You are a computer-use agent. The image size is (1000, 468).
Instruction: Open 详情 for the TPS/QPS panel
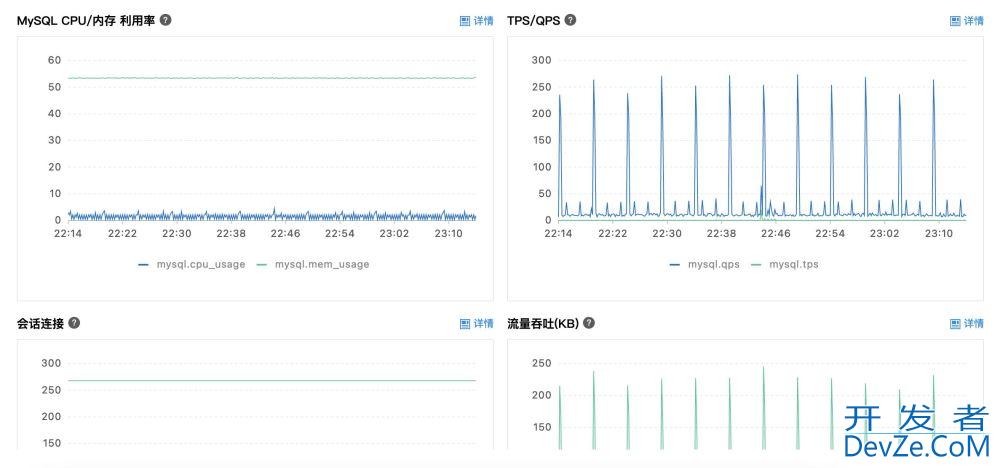(x=966, y=20)
